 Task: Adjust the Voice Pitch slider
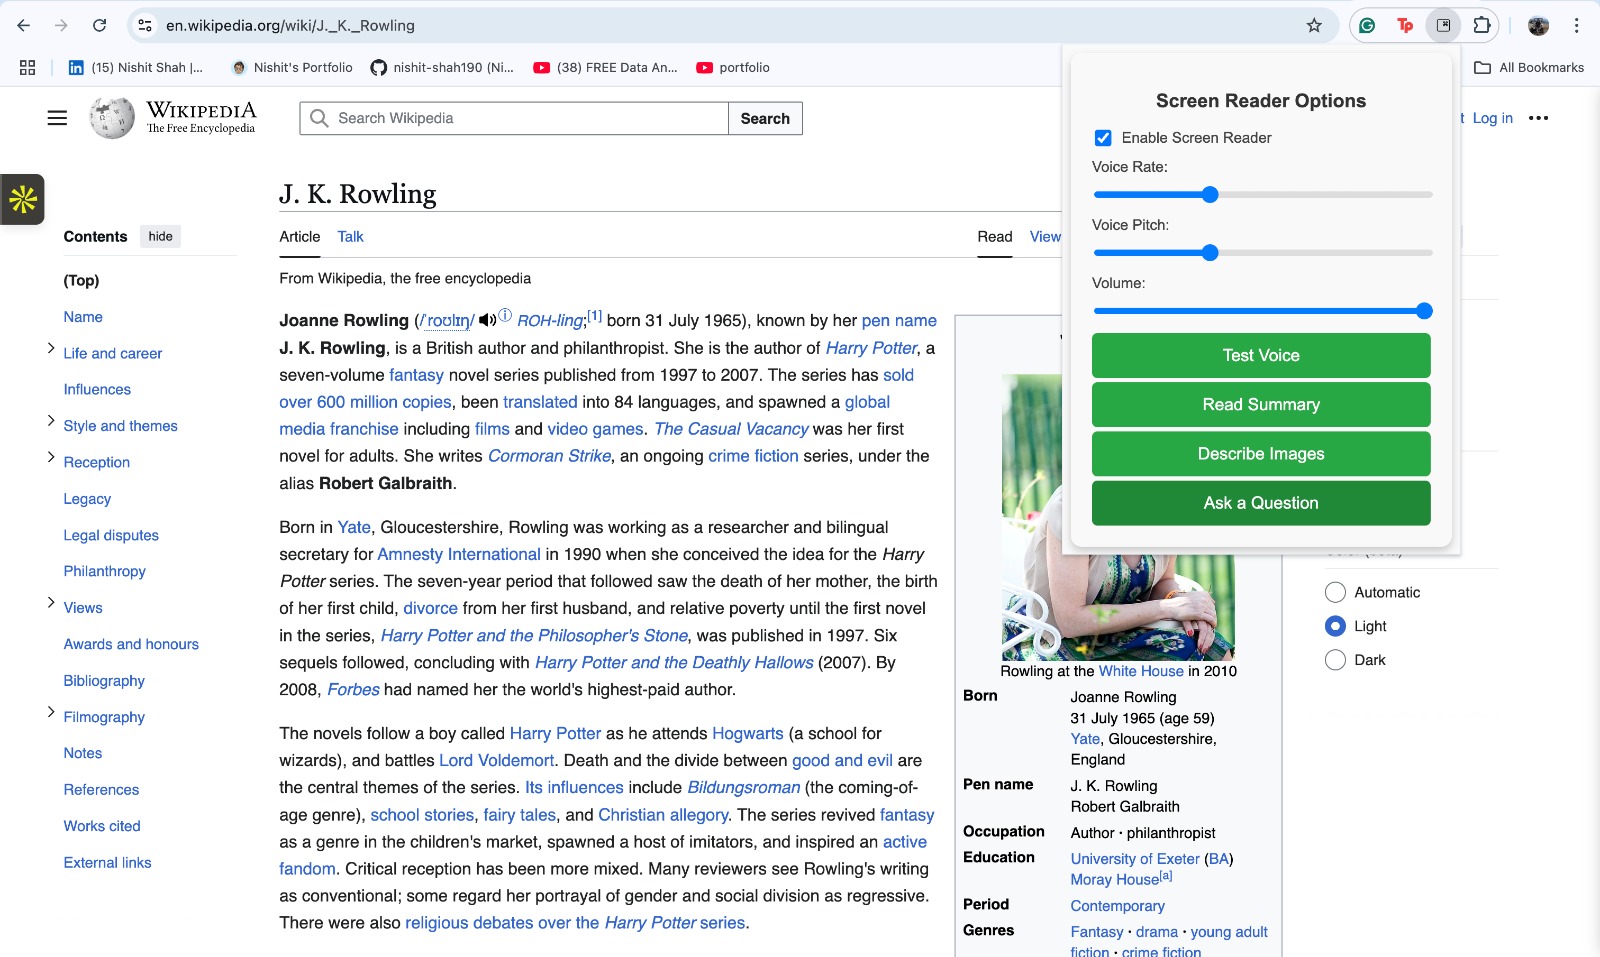[1262, 253]
